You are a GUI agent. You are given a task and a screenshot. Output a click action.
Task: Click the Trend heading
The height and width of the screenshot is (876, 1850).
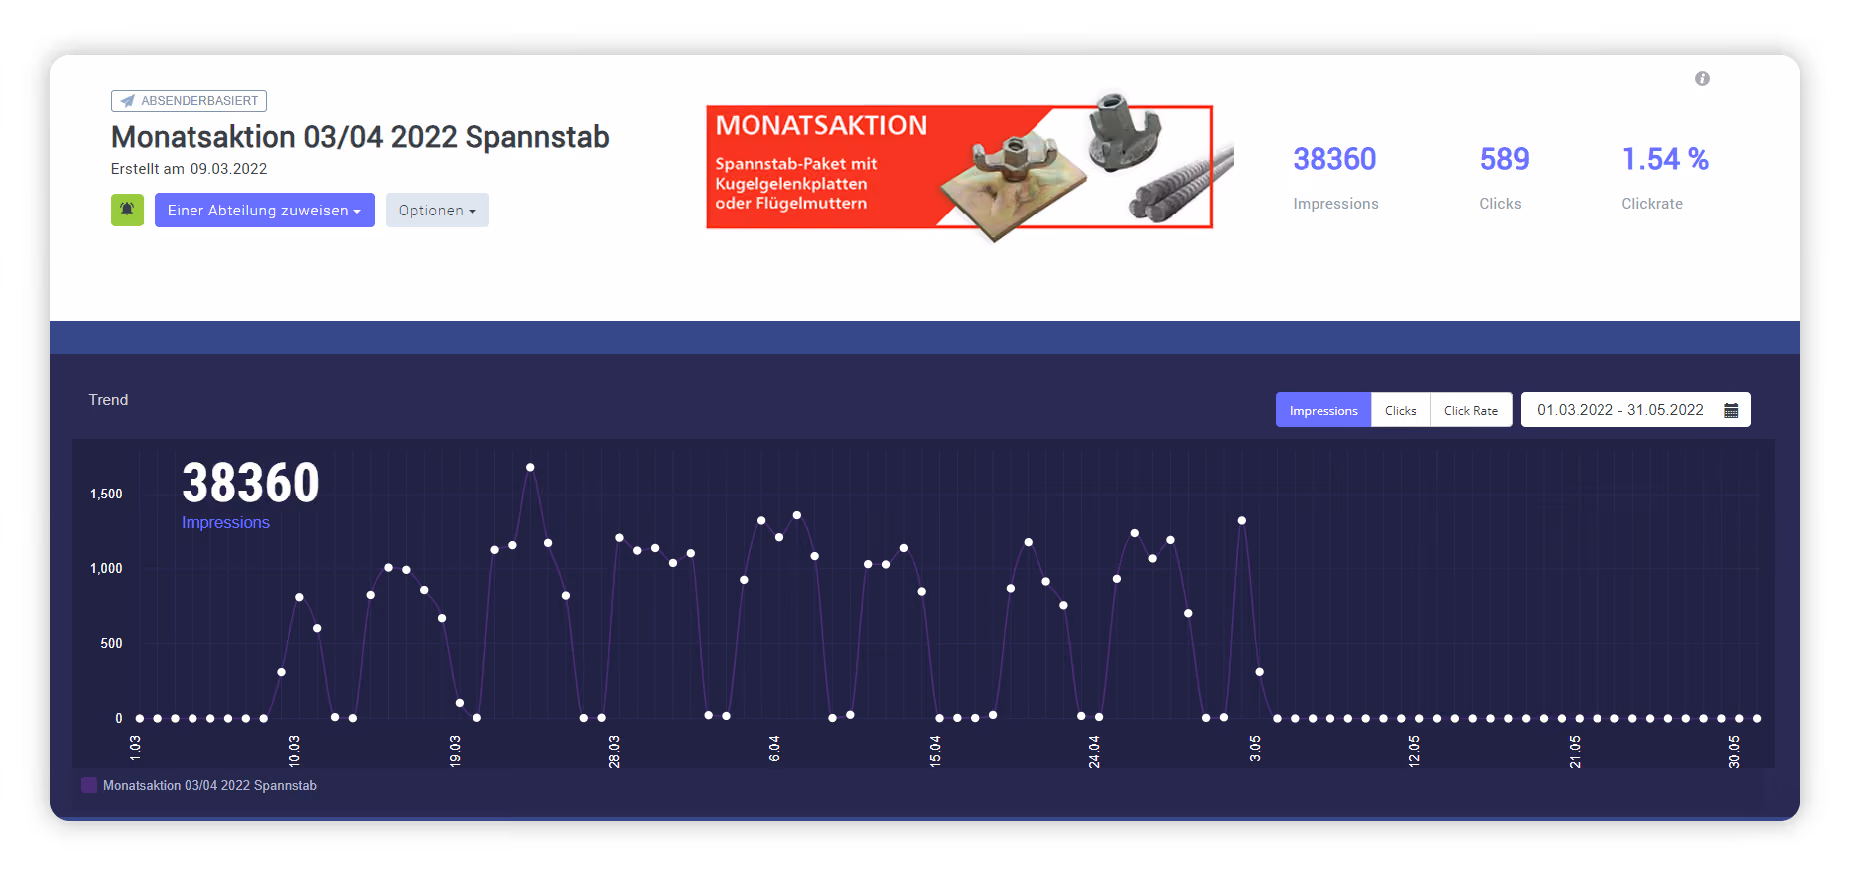108,400
